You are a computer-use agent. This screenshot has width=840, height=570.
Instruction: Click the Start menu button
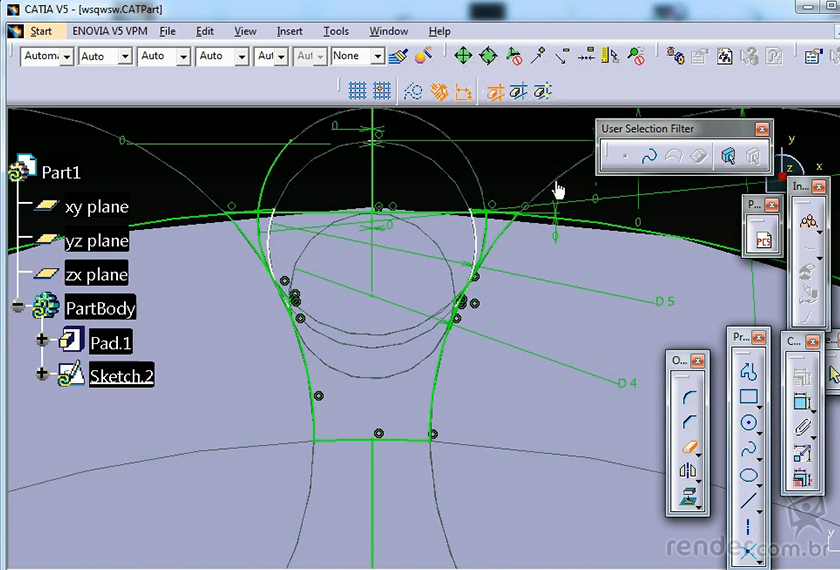pos(40,31)
